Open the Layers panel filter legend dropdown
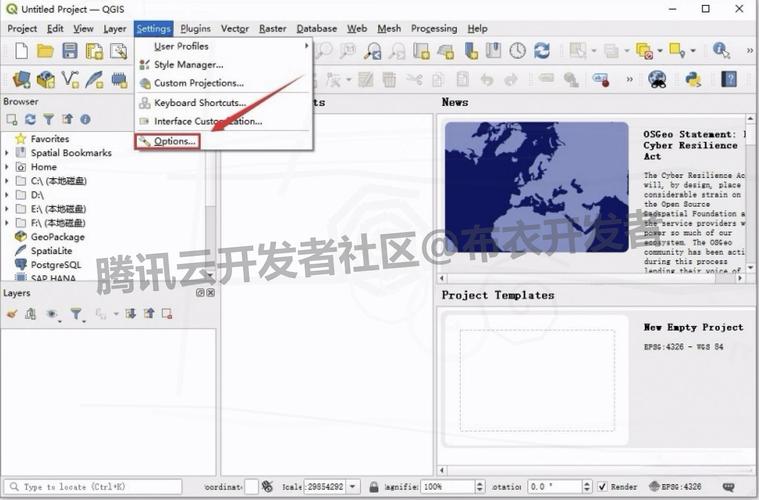The width and height of the screenshot is (759, 500). pyautogui.click(x=77, y=314)
